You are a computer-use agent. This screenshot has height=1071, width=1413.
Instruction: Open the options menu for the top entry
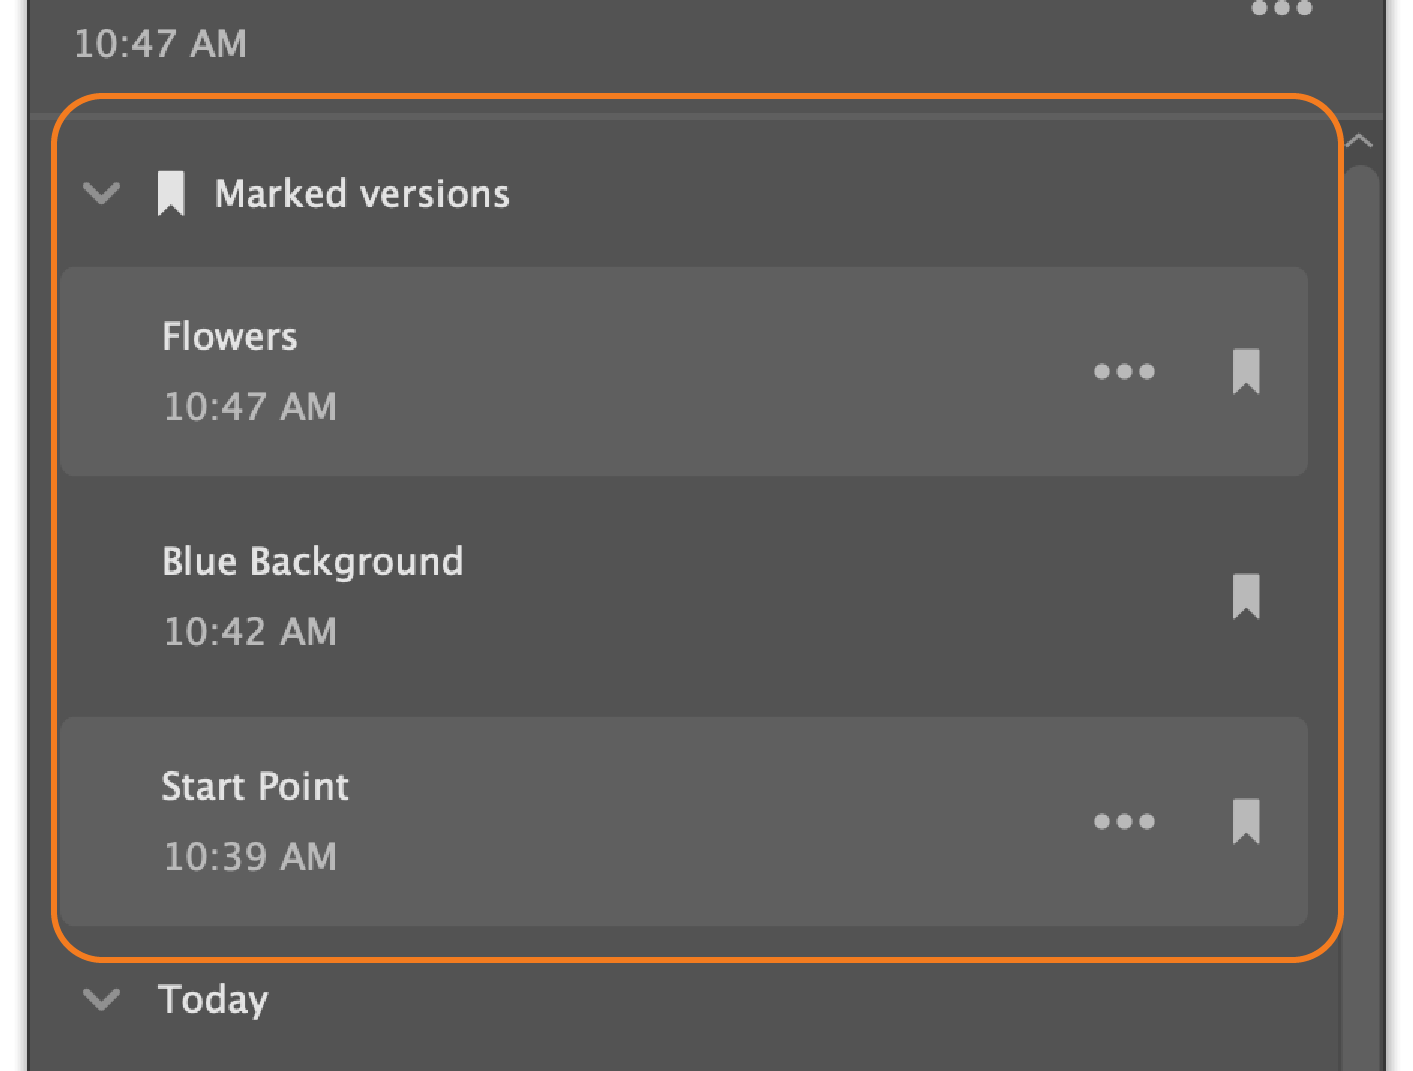pyautogui.click(x=1281, y=8)
